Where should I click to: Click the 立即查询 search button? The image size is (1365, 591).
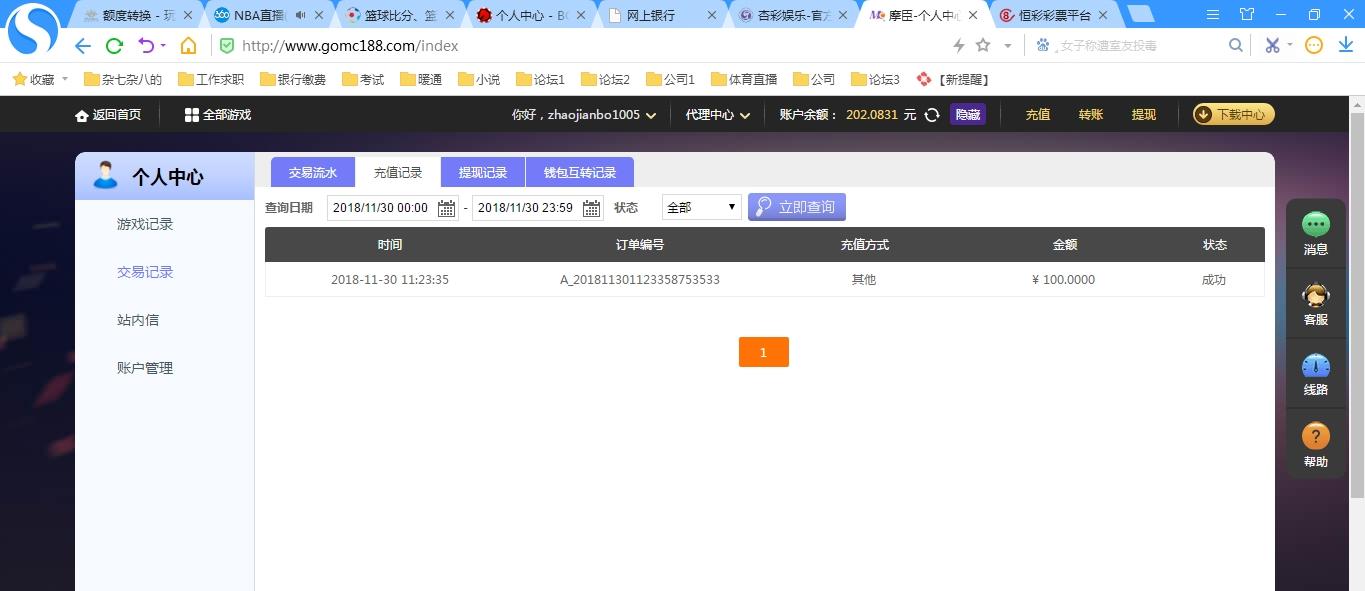(x=796, y=207)
